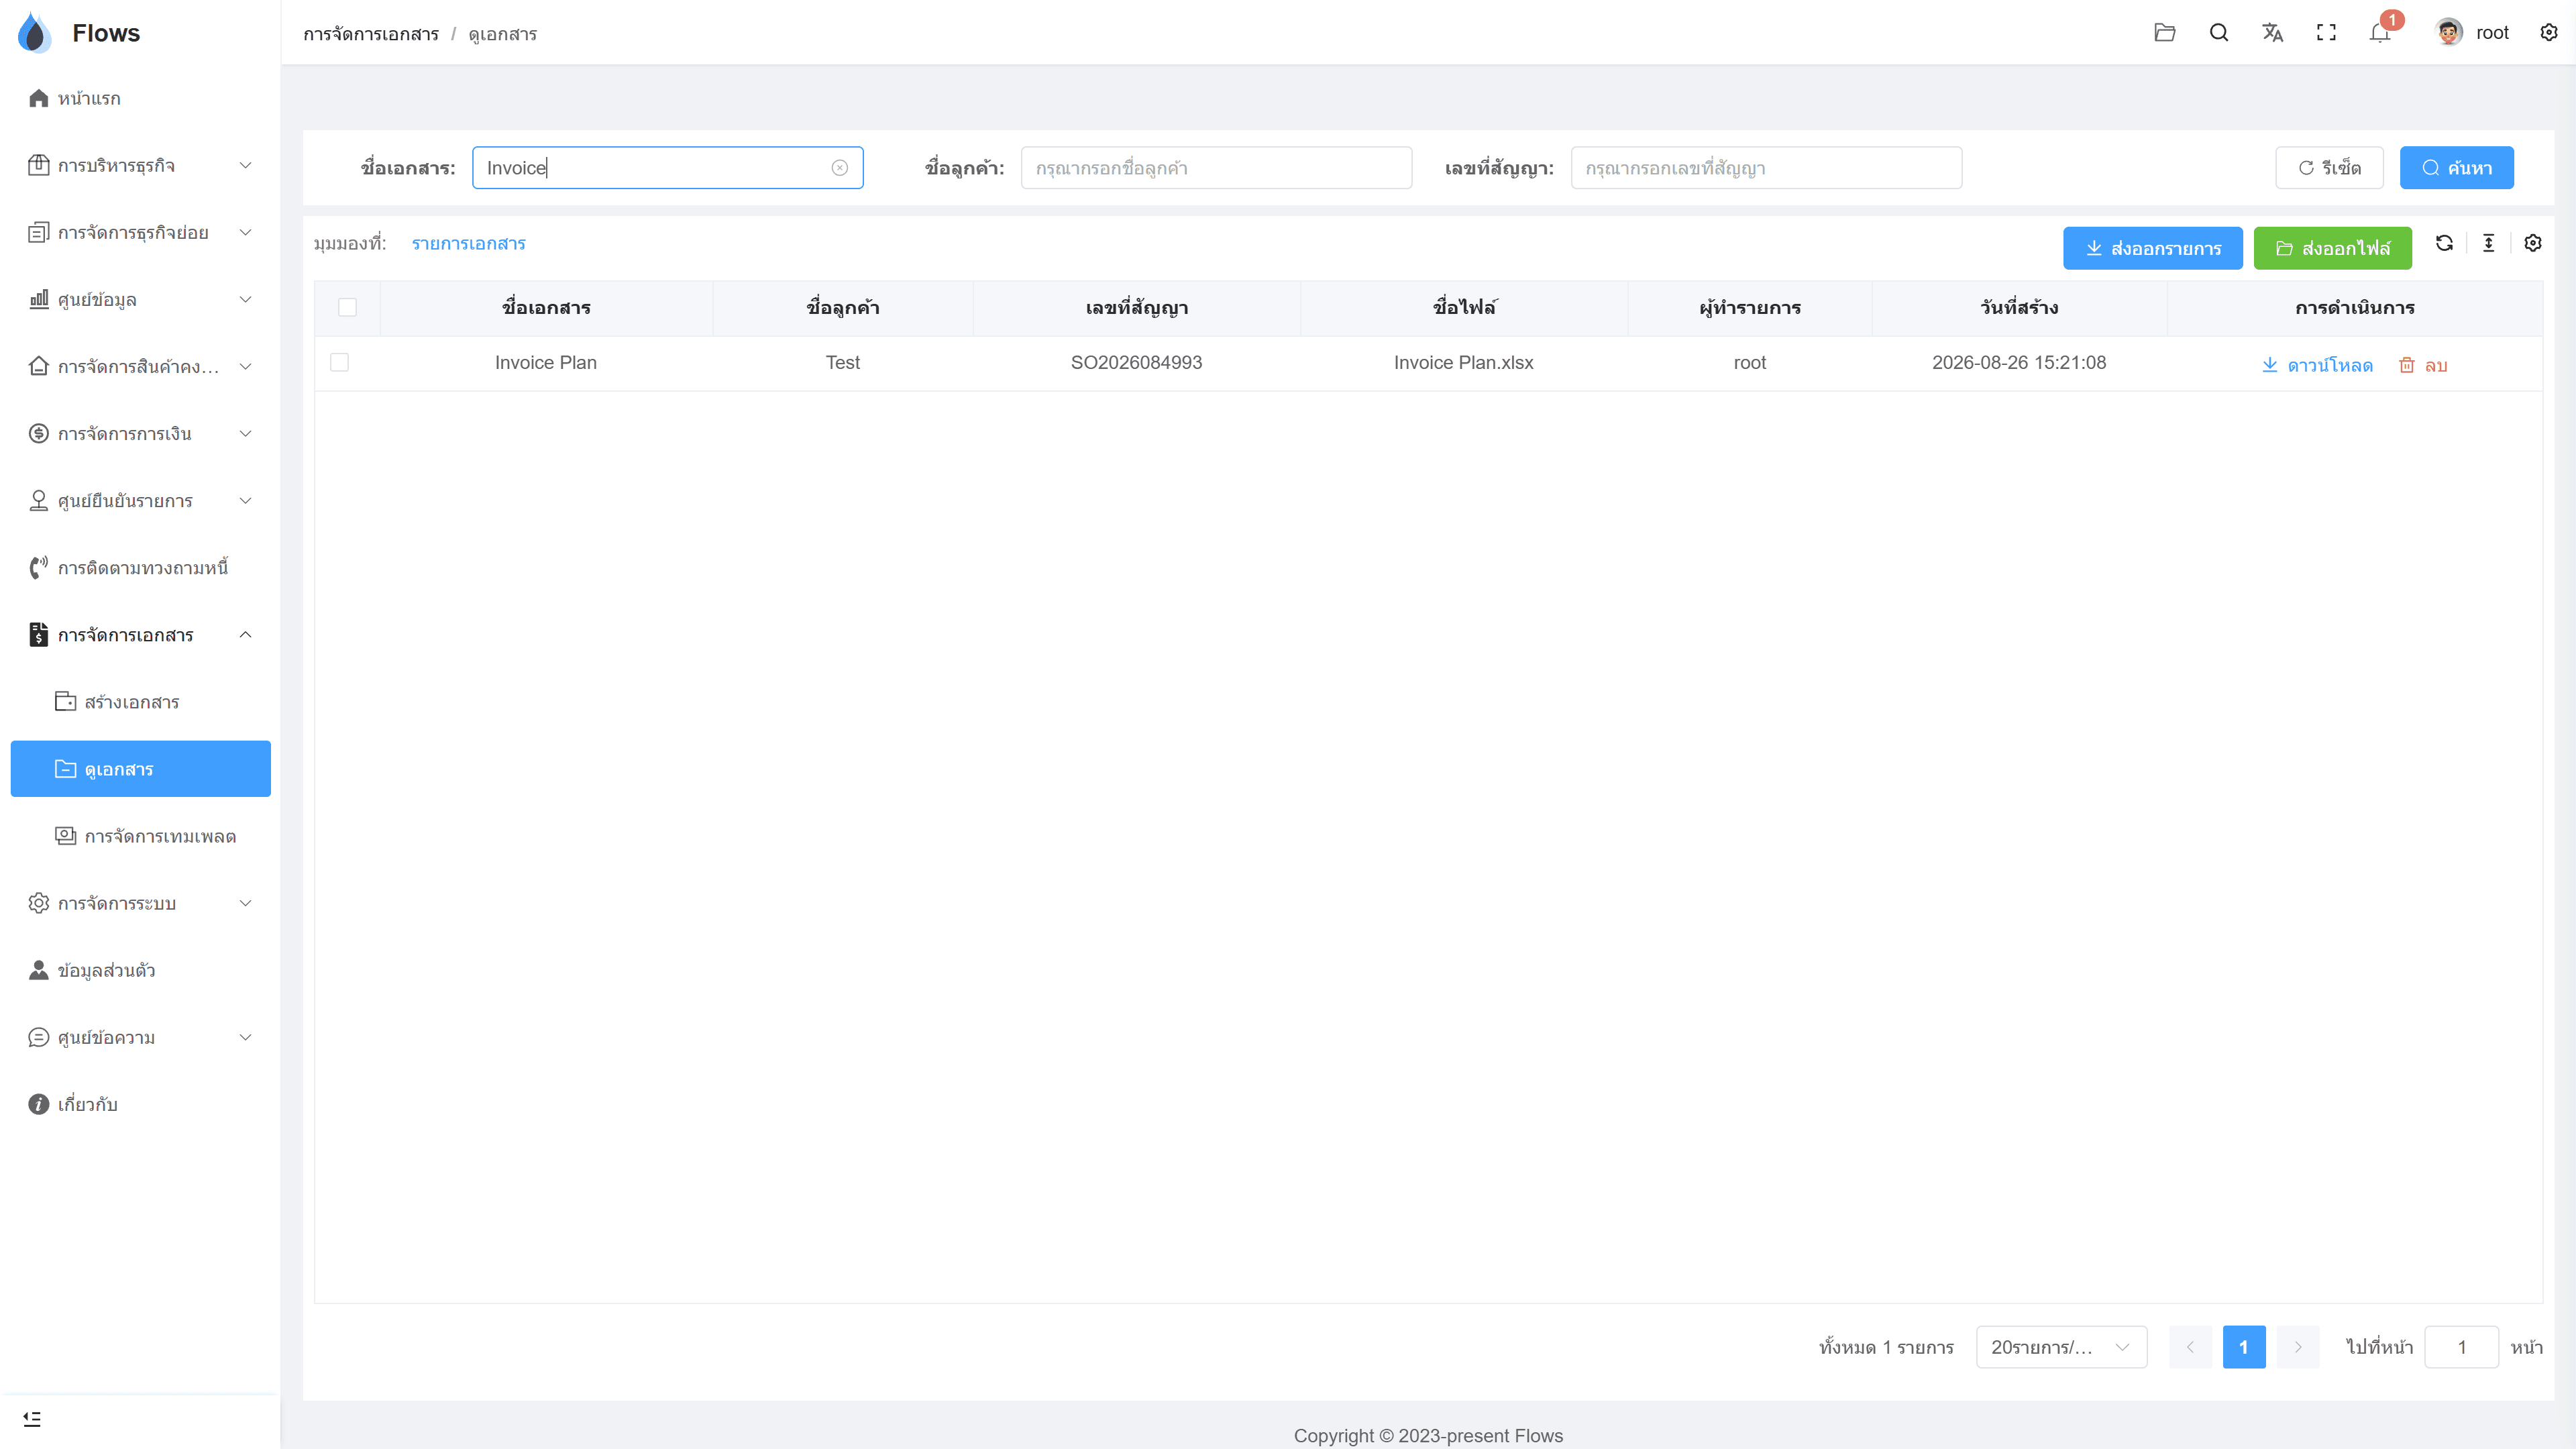Click contract number SO2026084993 cell

click(x=1136, y=362)
